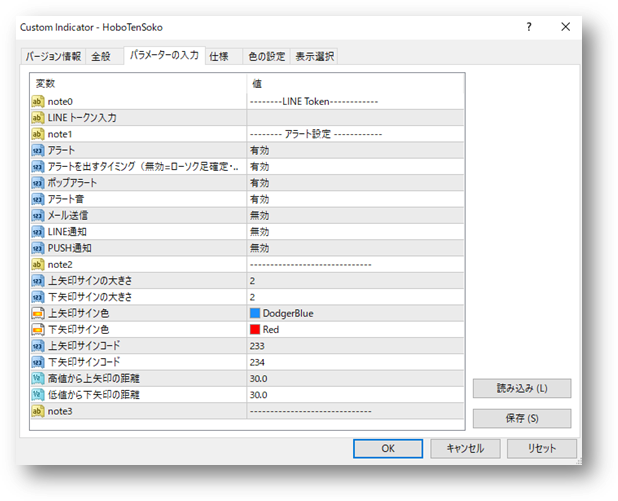Open the アラート音 value dropdown
Image resolution: width=618 pixels, height=501 pixels.
coord(355,199)
